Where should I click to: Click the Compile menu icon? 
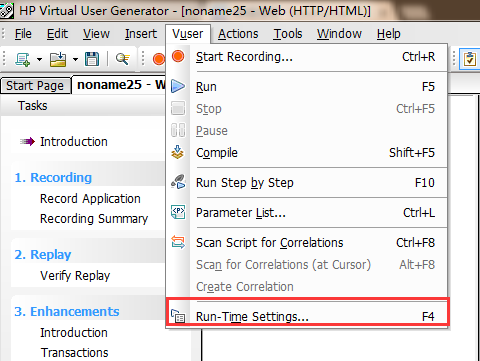pos(178,152)
